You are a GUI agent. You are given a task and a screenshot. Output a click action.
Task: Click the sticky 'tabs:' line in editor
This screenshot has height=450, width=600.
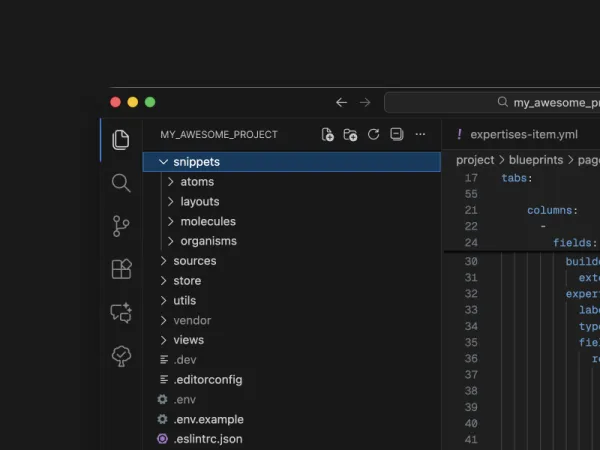click(x=517, y=178)
